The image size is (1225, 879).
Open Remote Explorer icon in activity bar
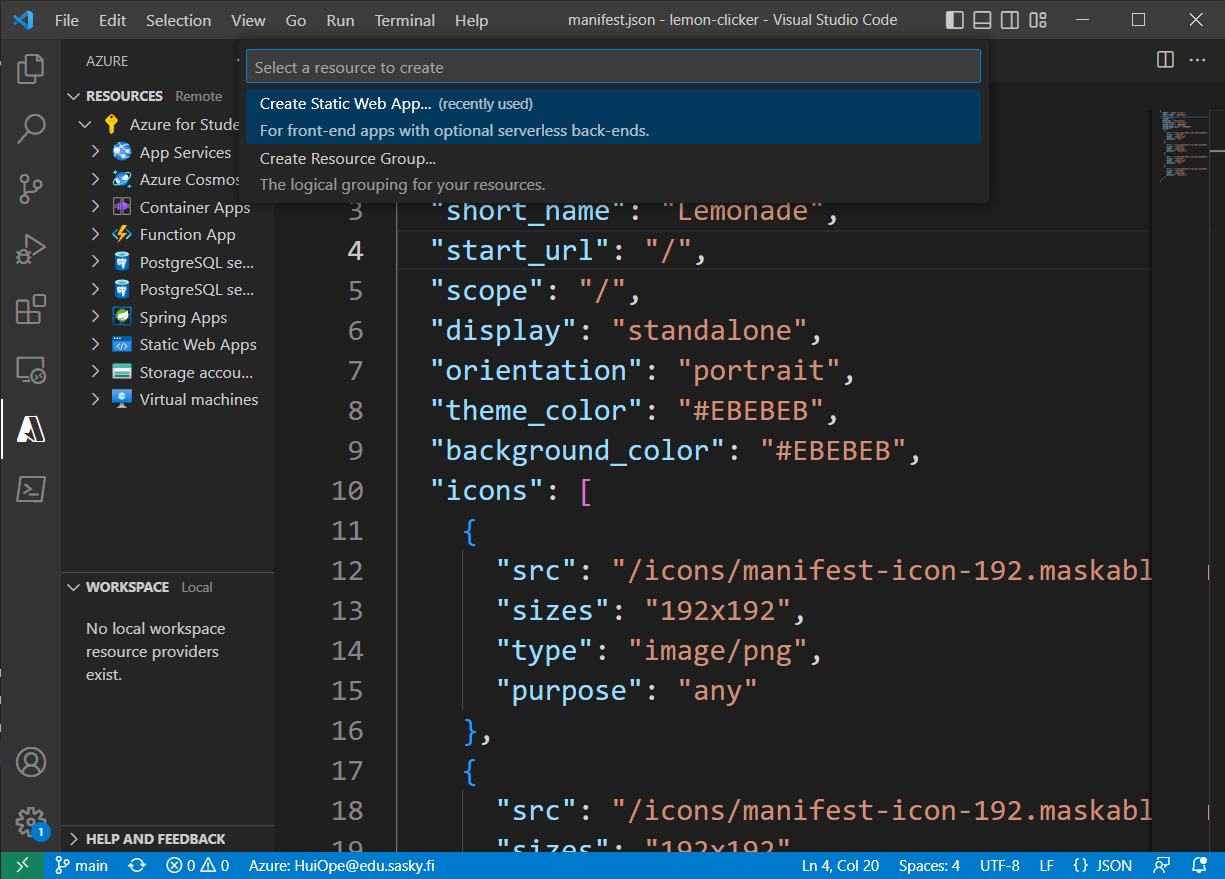click(x=31, y=370)
